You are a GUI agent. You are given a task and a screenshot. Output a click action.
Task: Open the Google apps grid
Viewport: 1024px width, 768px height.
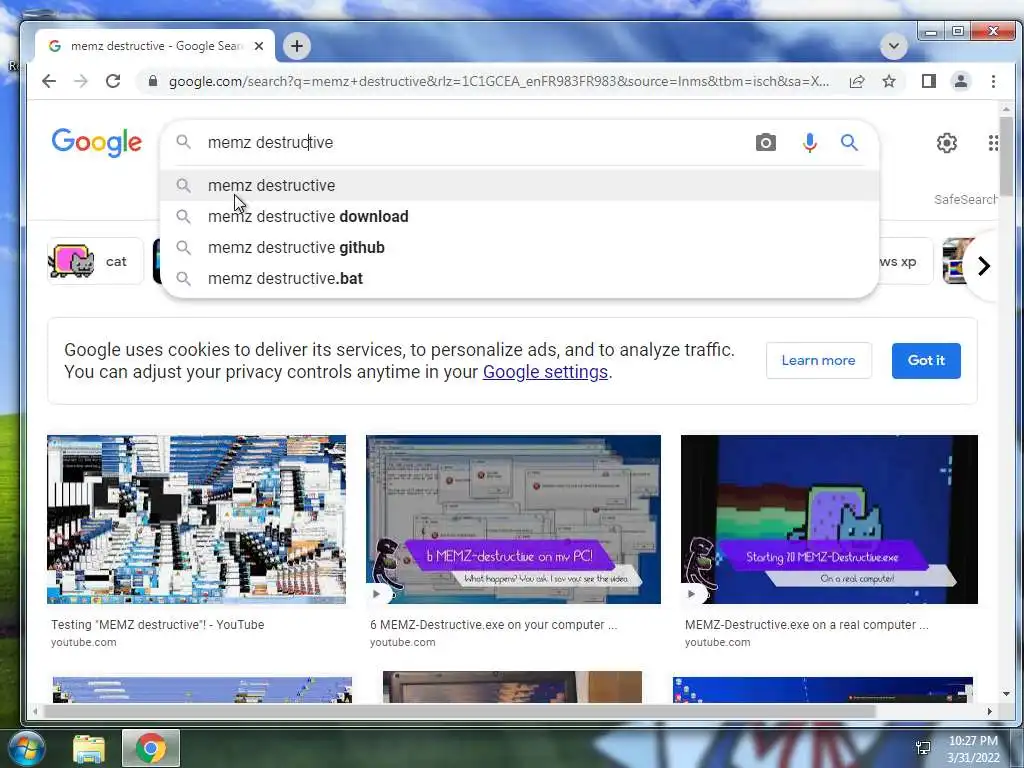pyautogui.click(x=993, y=142)
